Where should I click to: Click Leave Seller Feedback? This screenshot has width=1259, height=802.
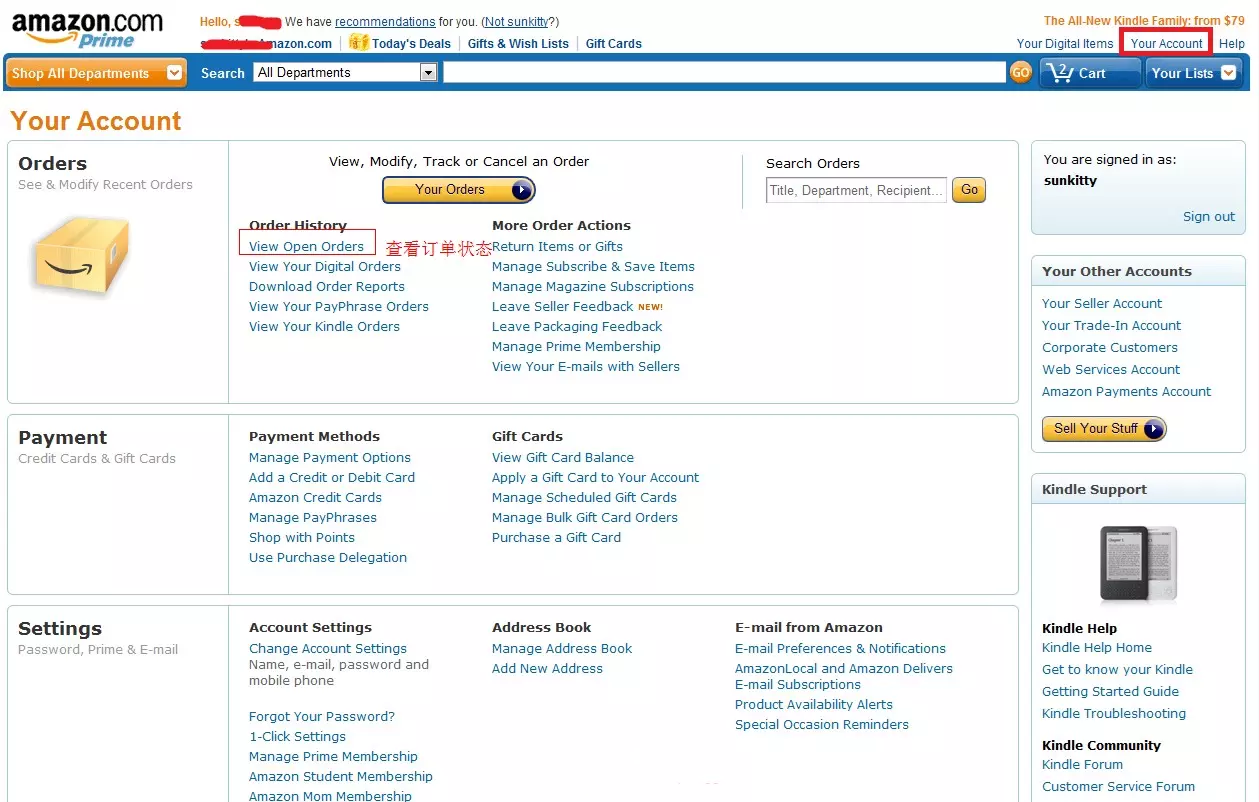tap(562, 306)
